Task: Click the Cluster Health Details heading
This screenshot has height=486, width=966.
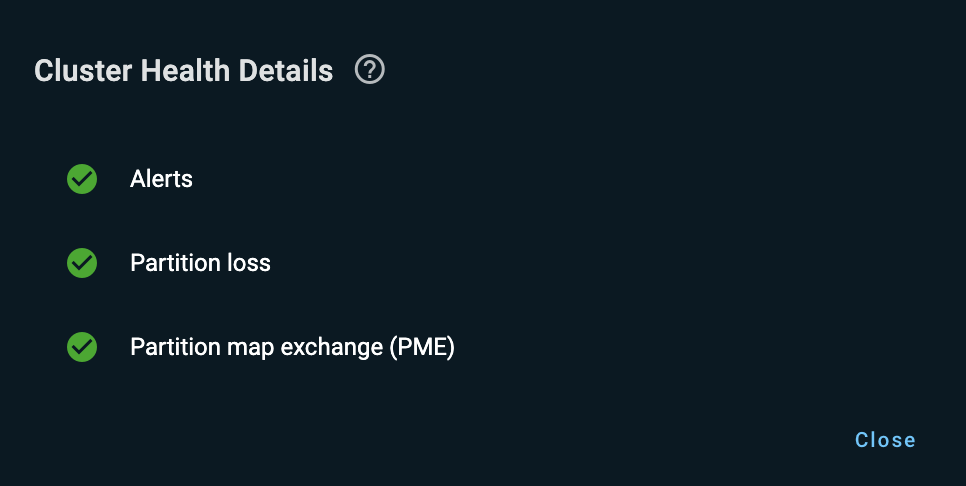Action: [184, 70]
